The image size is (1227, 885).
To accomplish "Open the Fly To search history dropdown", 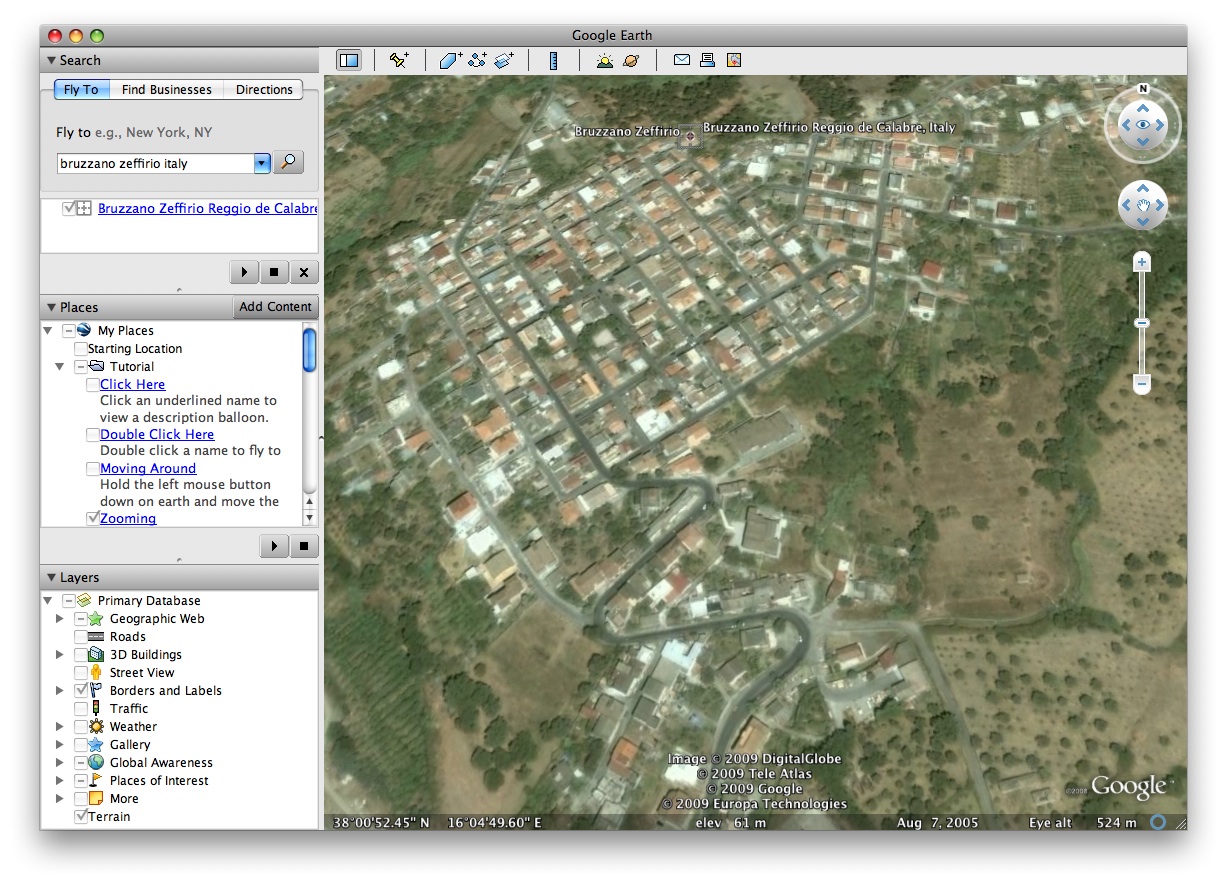I will (x=262, y=163).
